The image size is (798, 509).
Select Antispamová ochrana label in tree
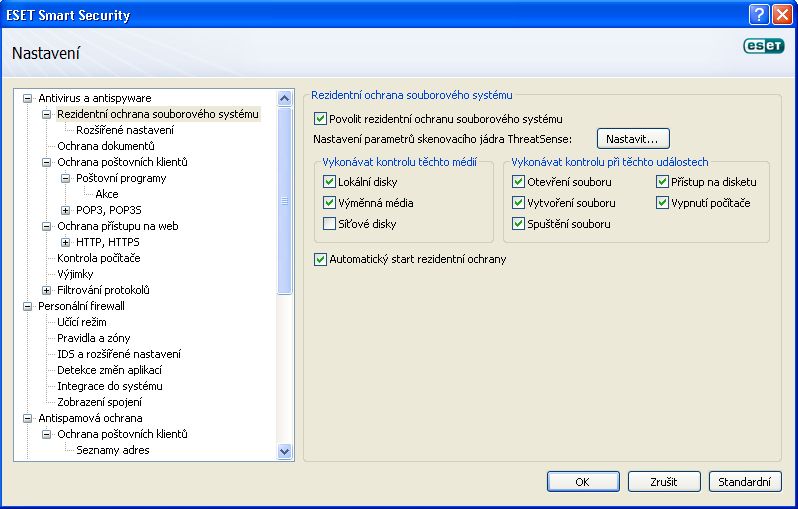pos(90,418)
